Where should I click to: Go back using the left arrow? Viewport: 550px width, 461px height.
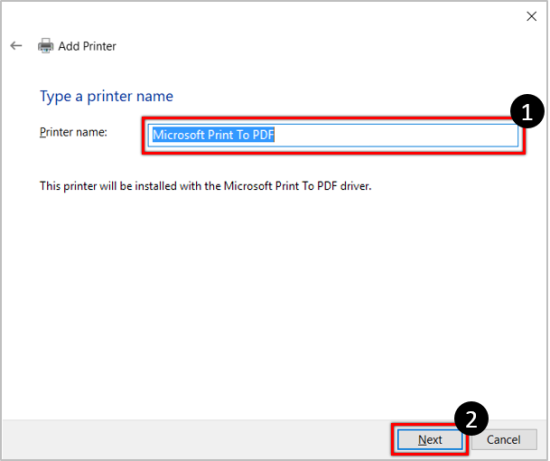click(x=16, y=46)
